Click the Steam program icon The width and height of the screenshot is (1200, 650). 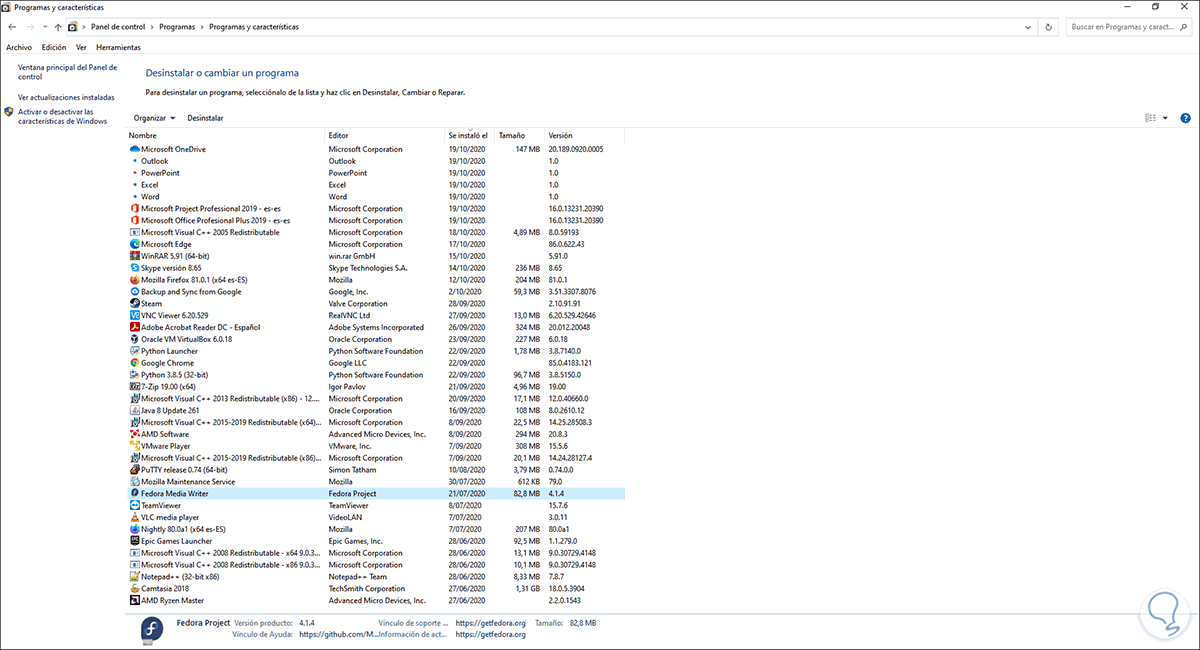(x=134, y=304)
